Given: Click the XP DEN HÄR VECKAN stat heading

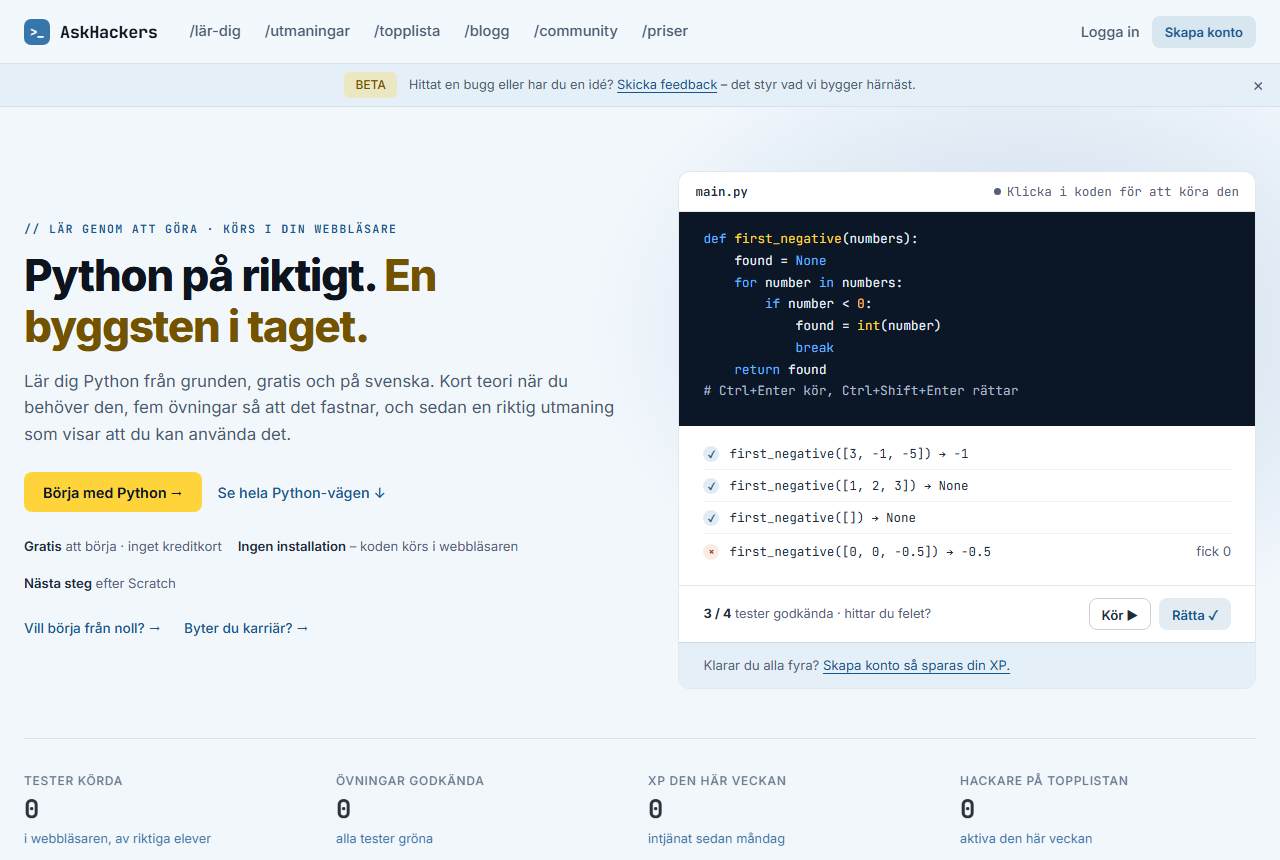Looking at the screenshot, I should pyautogui.click(x=717, y=780).
